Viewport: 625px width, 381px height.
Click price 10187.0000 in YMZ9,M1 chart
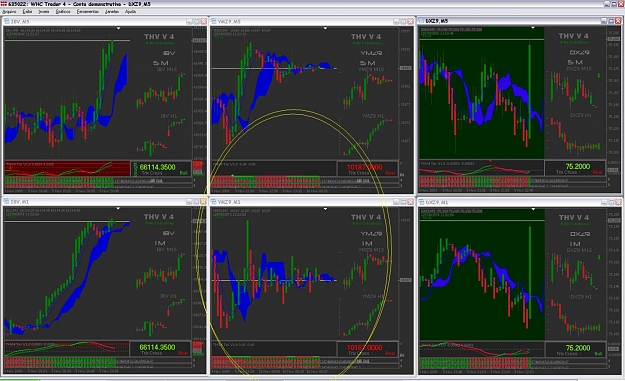[x=364, y=348]
